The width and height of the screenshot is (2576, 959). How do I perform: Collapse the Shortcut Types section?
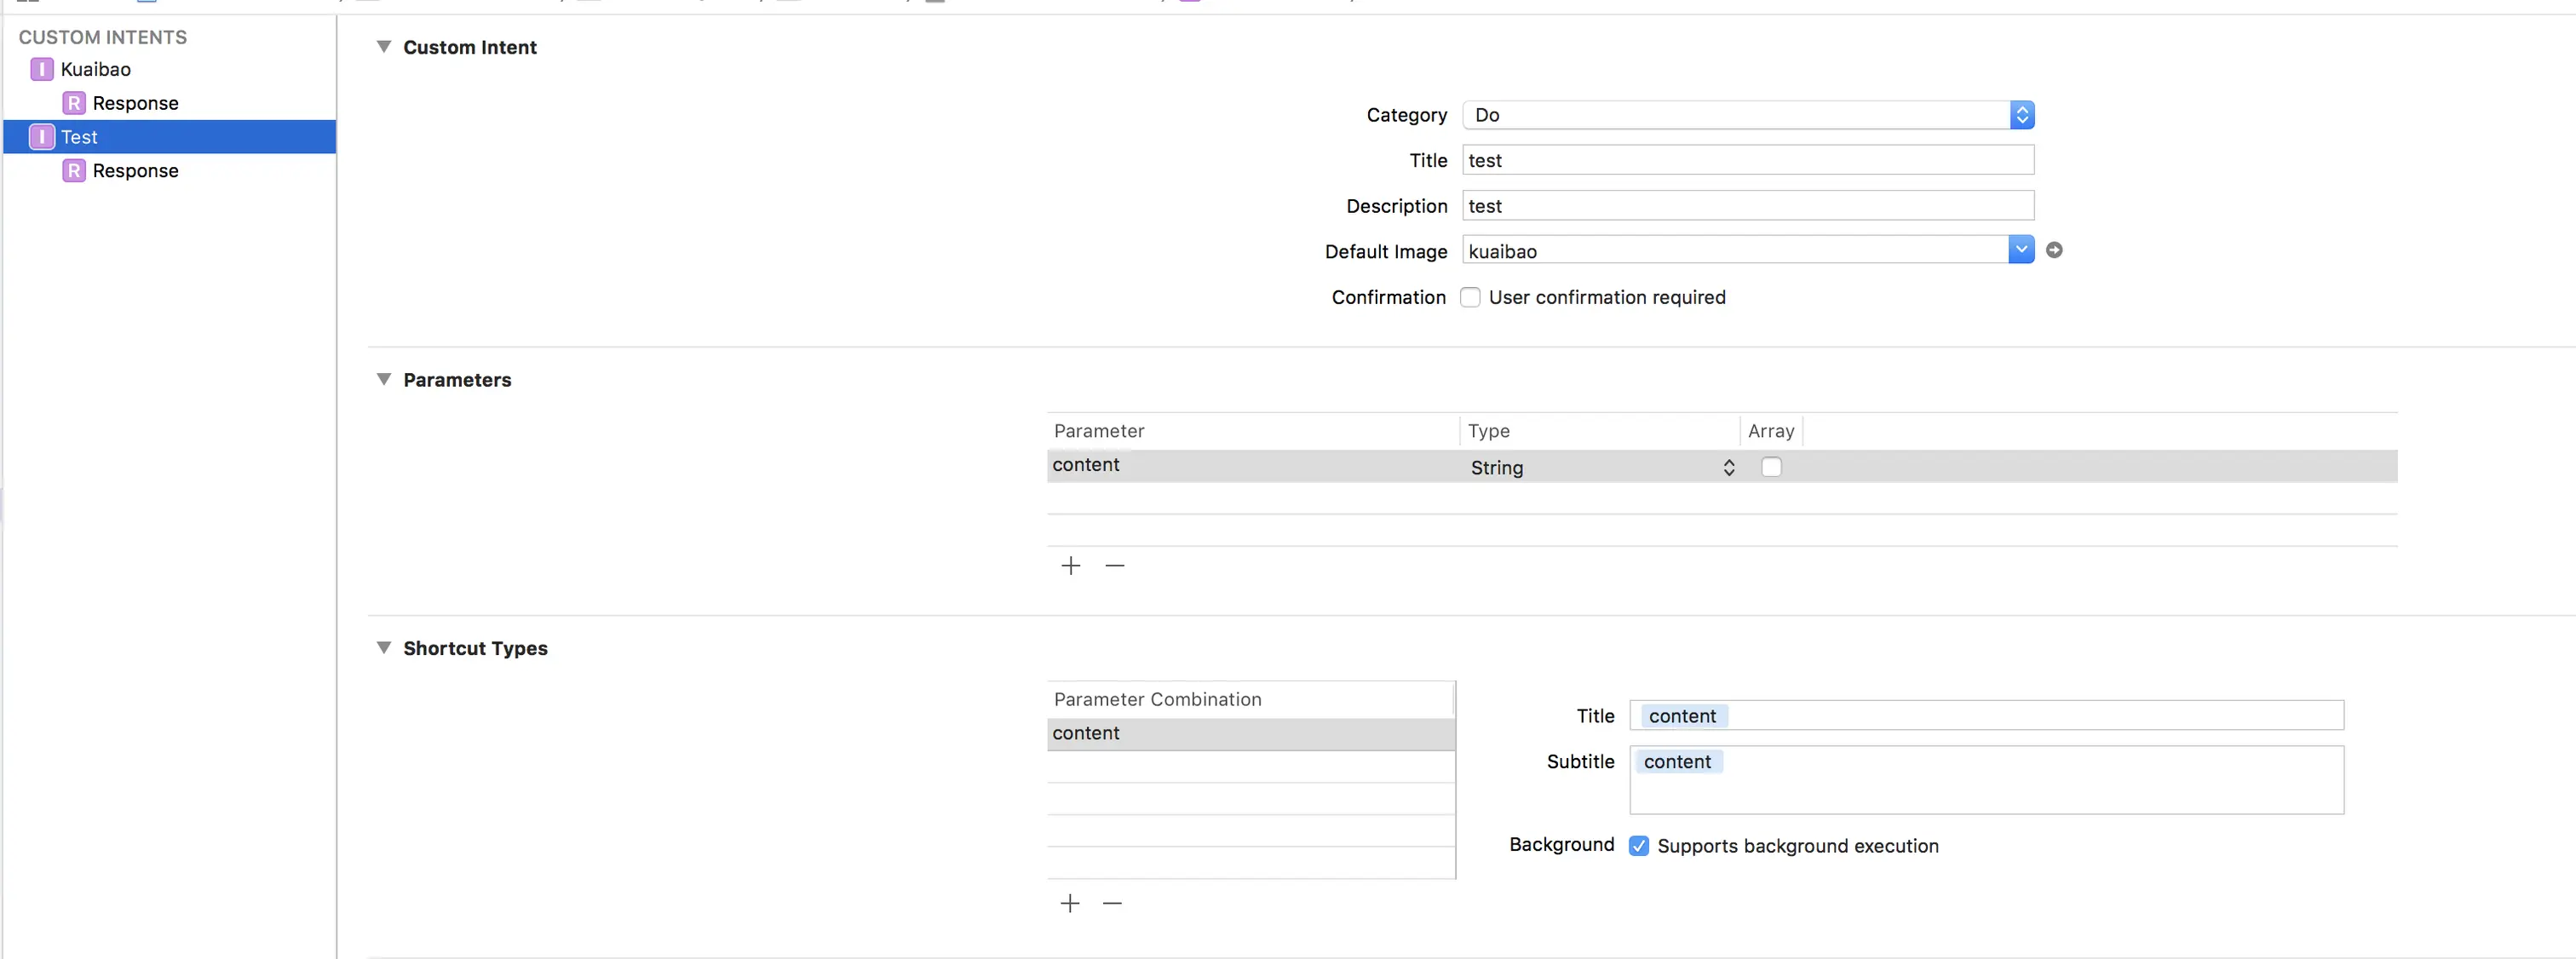pyautogui.click(x=383, y=648)
